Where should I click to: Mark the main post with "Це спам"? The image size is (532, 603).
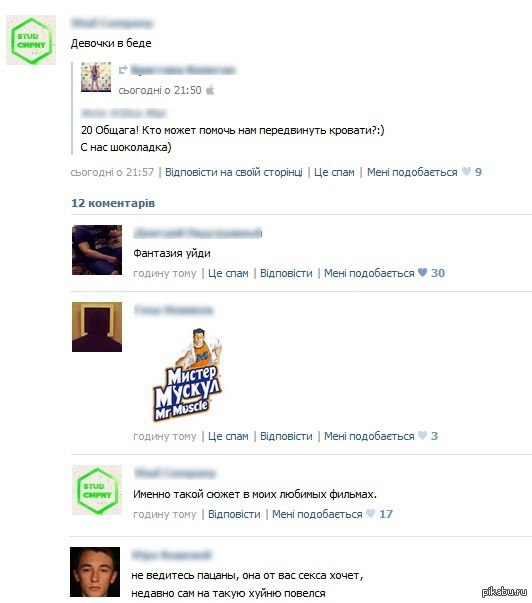point(334,172)
